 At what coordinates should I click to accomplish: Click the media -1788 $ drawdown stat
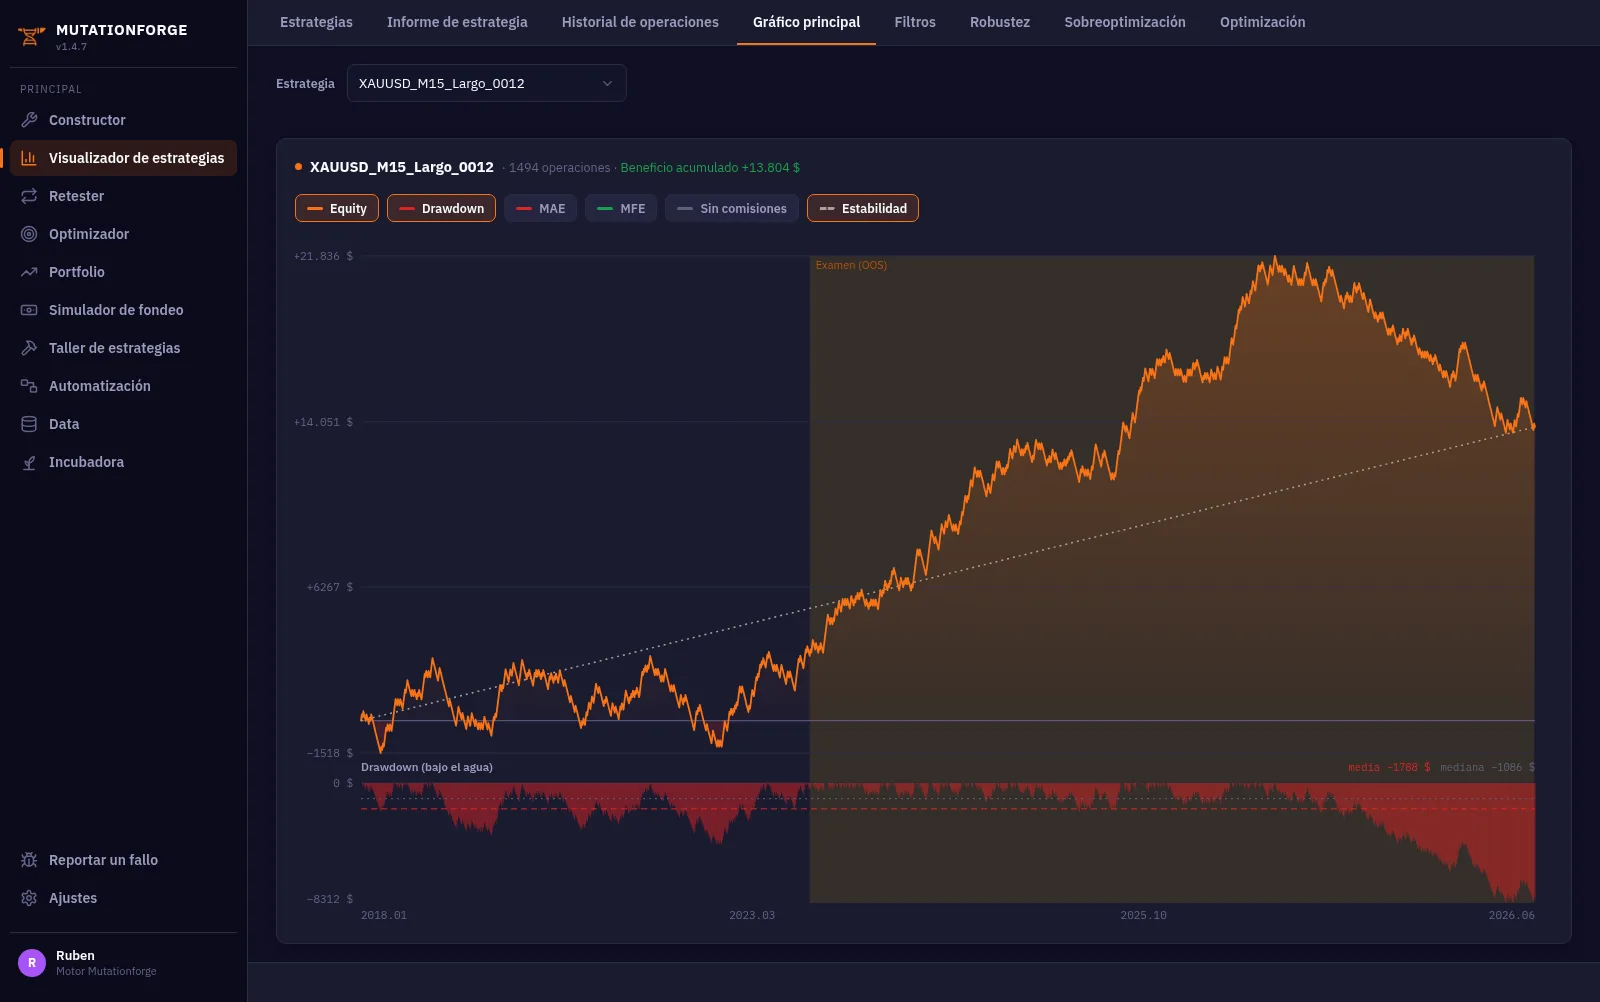[x=1389, y=768]
